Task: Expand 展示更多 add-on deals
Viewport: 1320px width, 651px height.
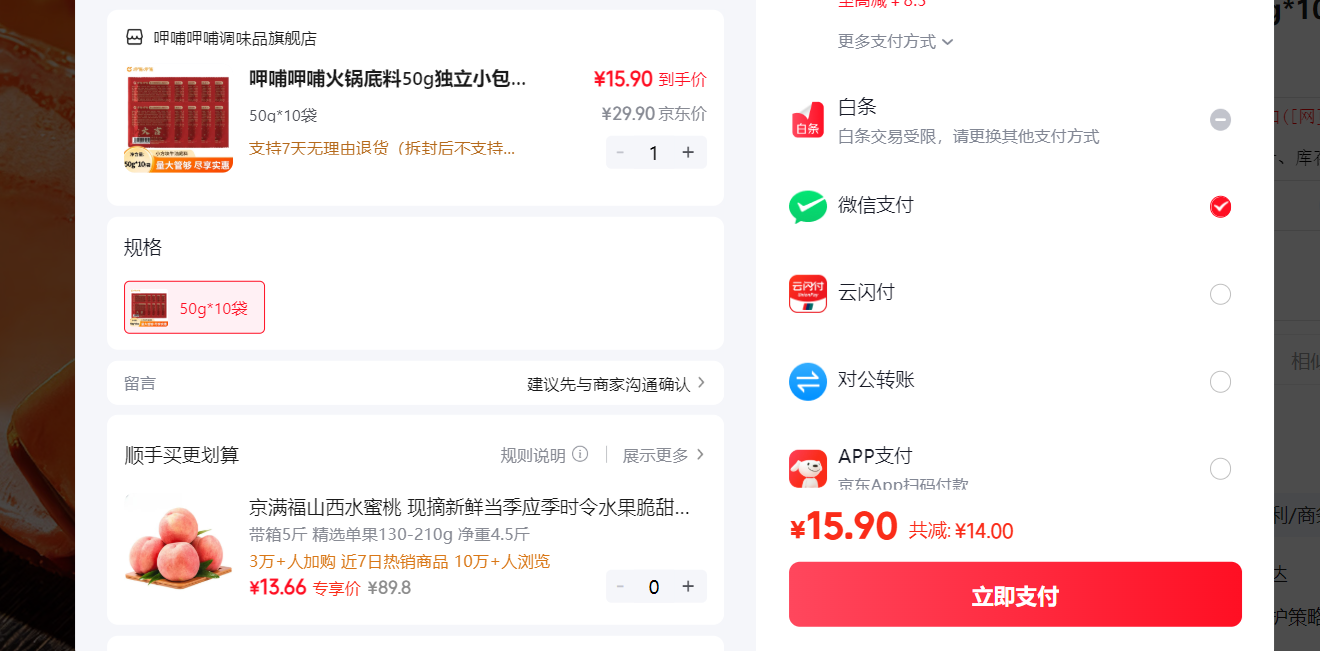Action: [x=664, y=455]
